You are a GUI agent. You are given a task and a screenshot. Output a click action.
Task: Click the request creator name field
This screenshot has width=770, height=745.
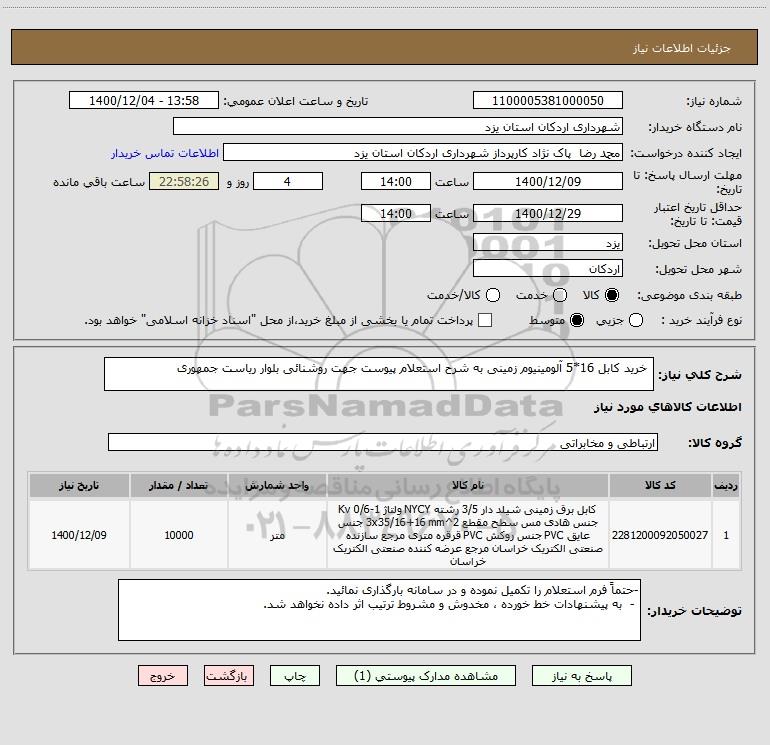[x=423, y=152]
